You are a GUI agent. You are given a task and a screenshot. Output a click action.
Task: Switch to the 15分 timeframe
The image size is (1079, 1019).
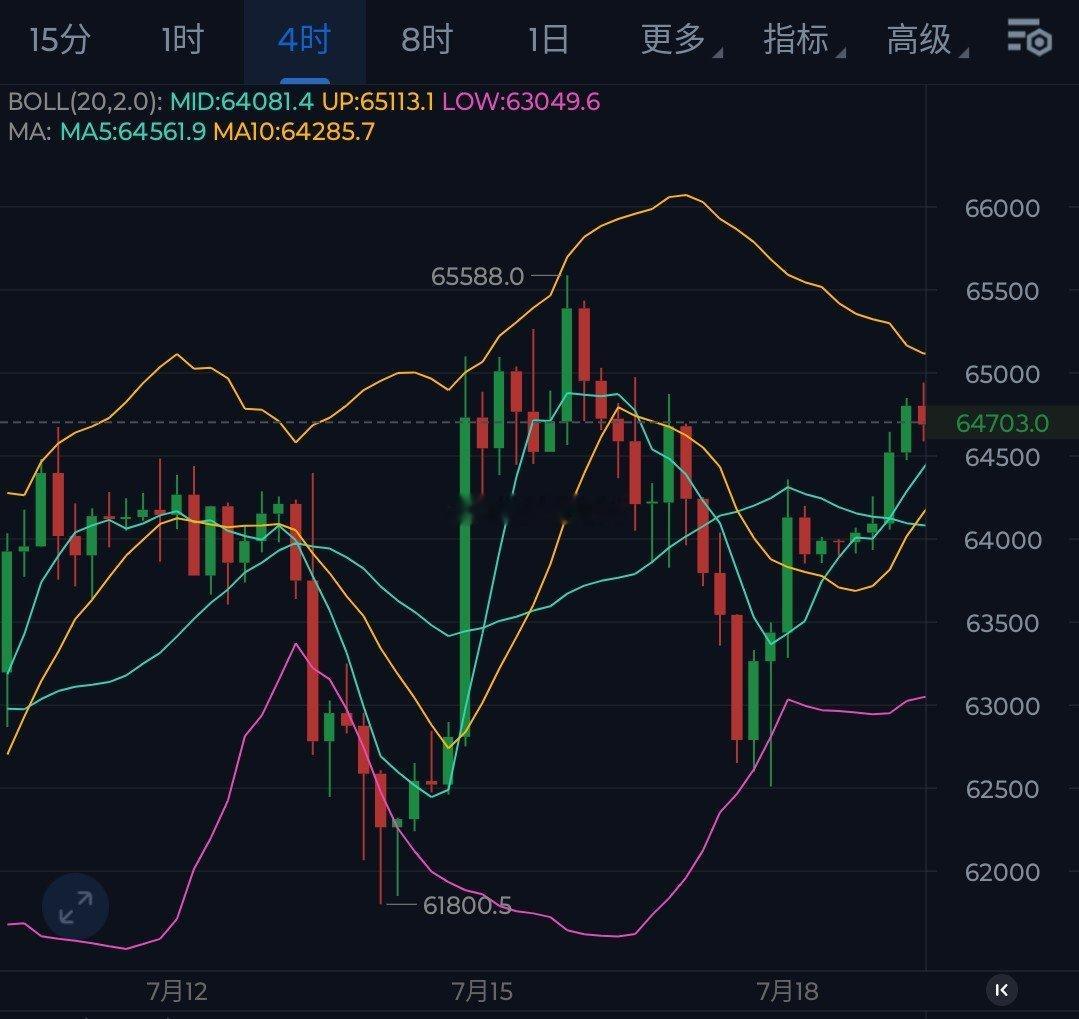pyautogui.click(x=60, y=39)
